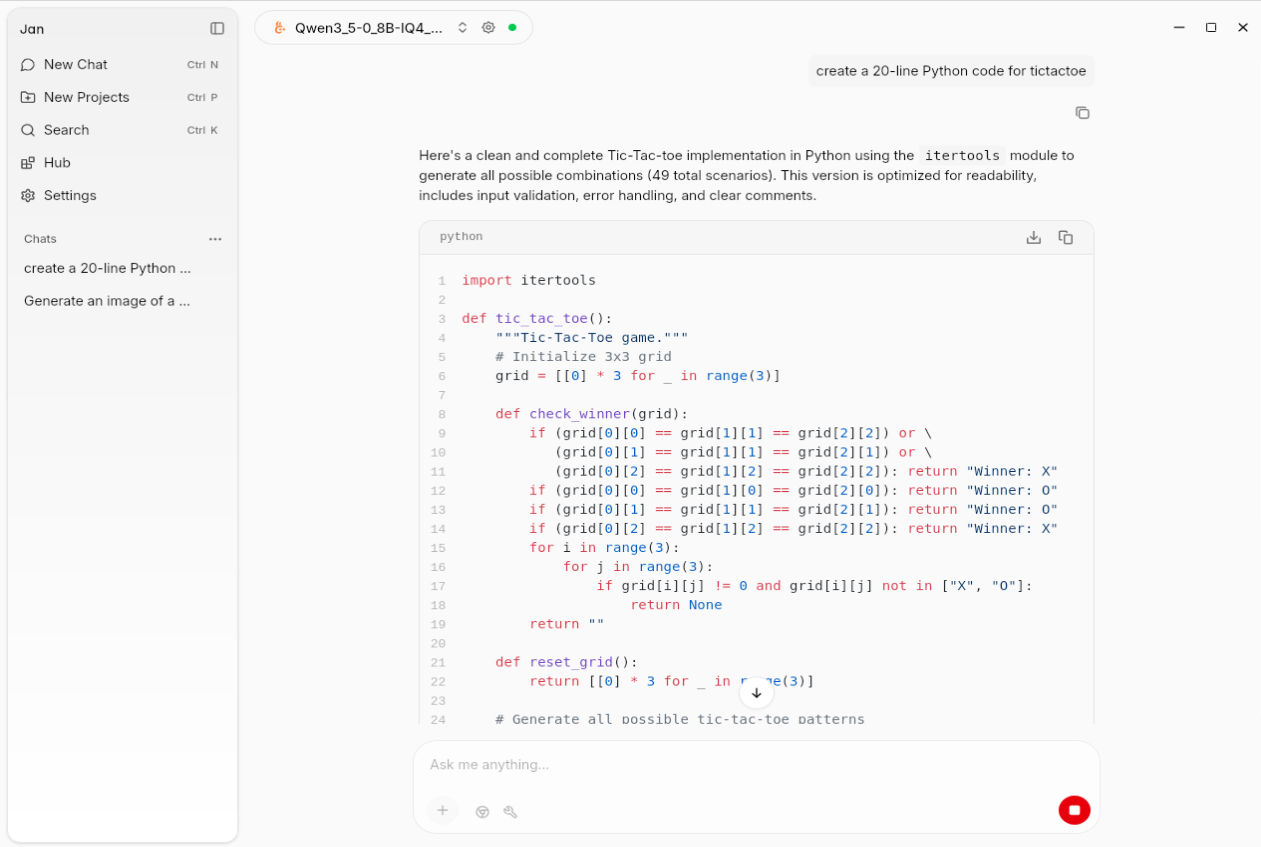Viewport: 1261px width, 847px height.
Task: Click the model selector up-down chevron
Action: [x=462, y=28]
